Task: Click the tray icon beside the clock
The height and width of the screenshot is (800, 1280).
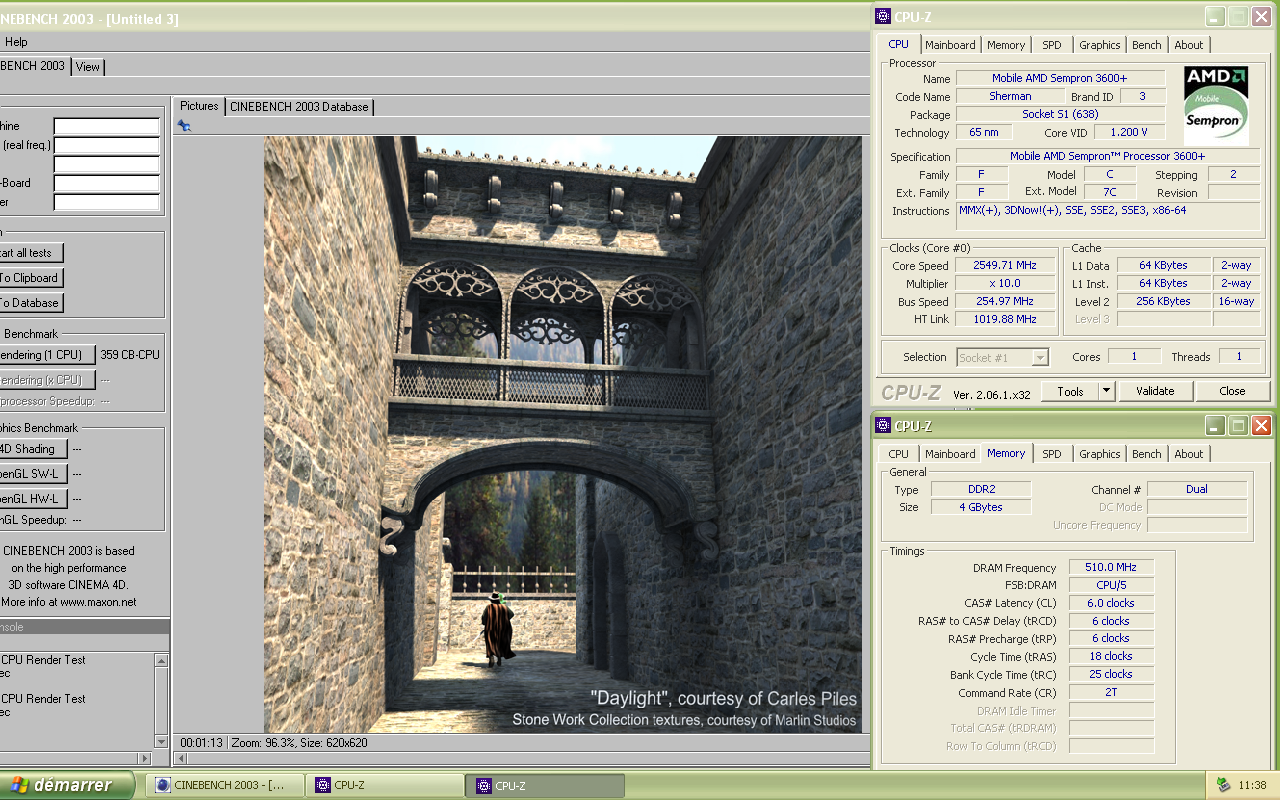Action: [x=1224, y=785]
